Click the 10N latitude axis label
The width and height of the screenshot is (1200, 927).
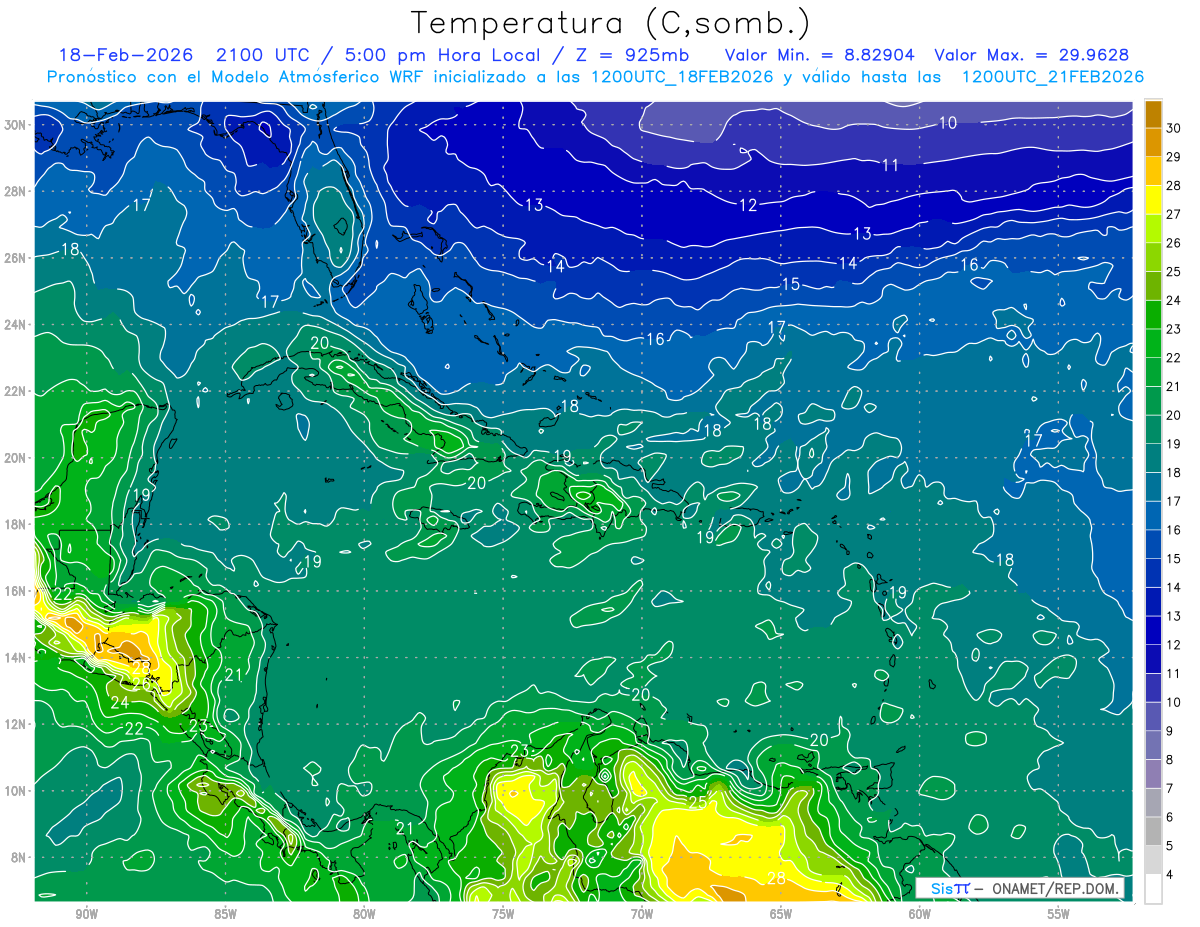(16, 790)
